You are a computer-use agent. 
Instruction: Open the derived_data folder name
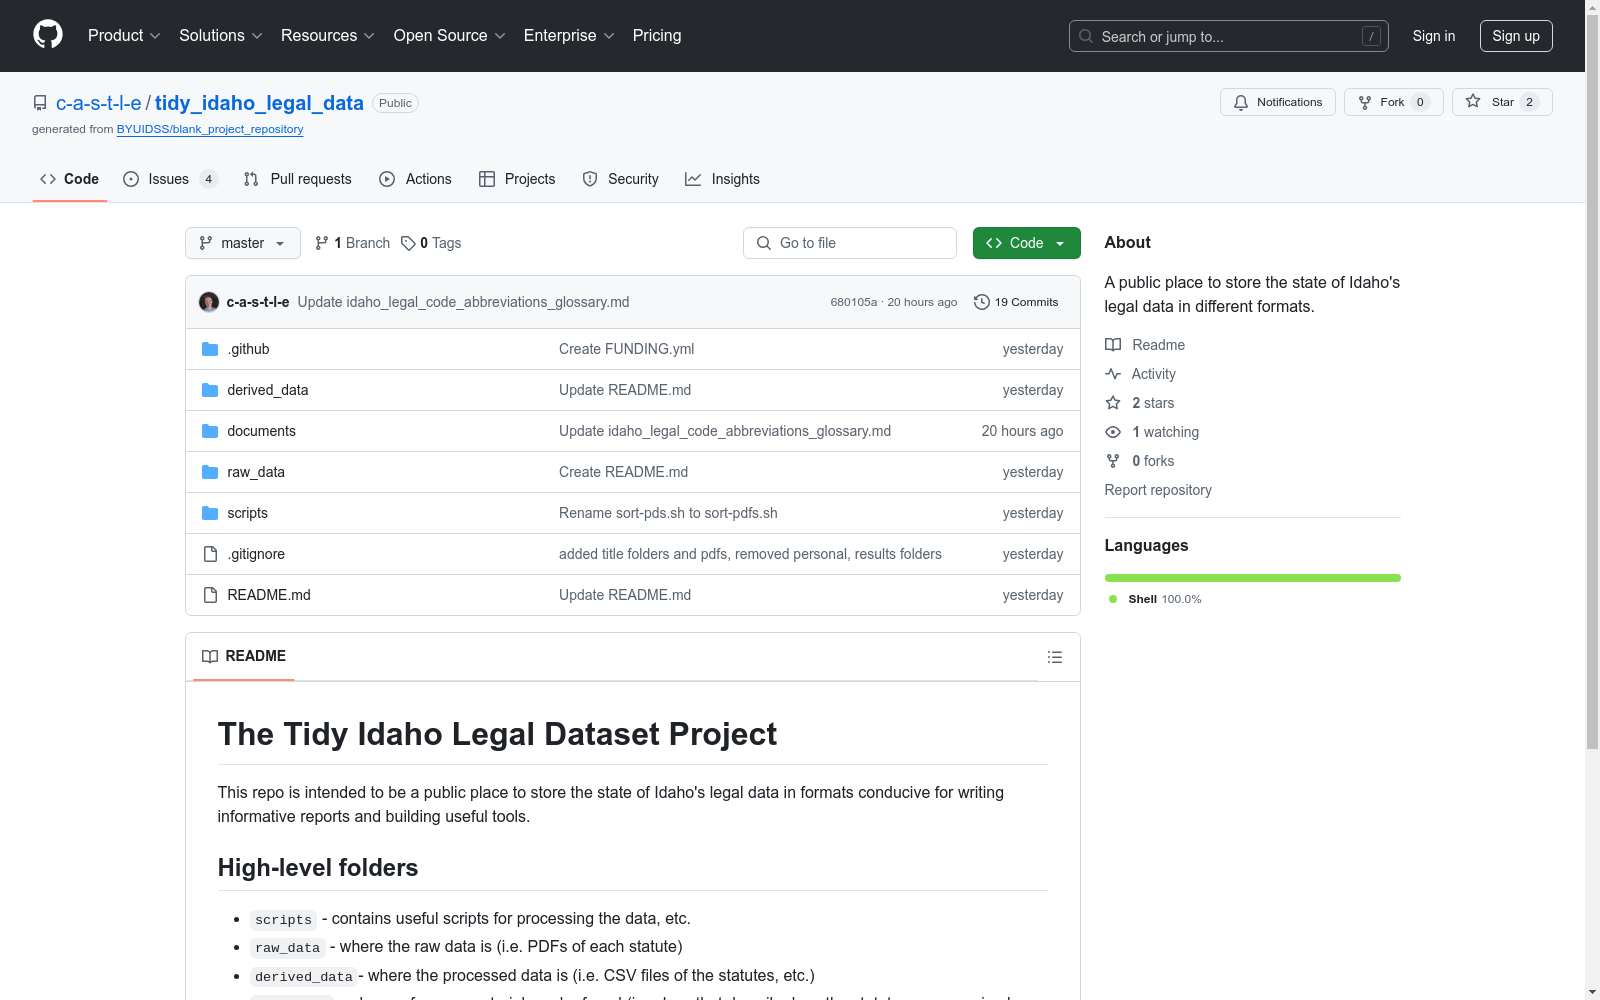click(x=268, y=390)
